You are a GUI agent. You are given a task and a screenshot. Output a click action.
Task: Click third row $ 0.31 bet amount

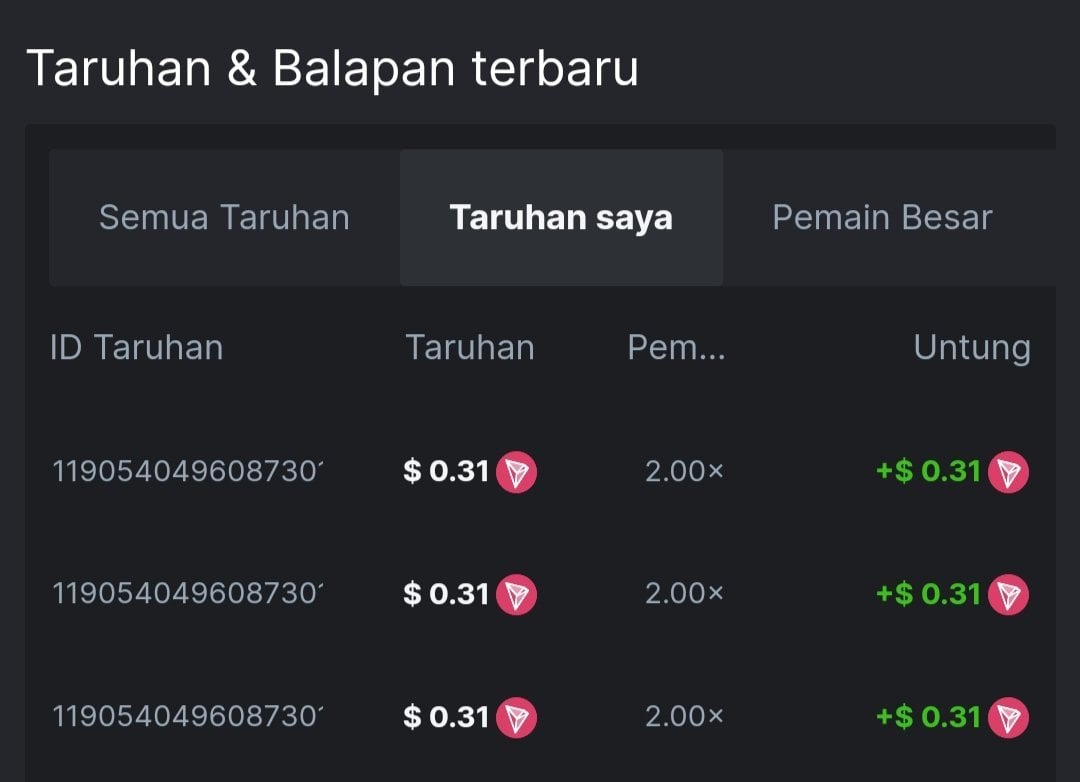pos(446,718)
